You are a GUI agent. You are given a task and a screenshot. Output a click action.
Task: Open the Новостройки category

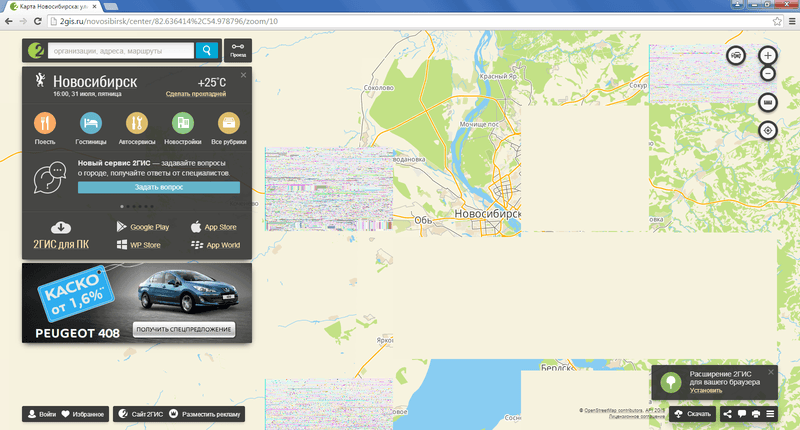tap(182, 123)
